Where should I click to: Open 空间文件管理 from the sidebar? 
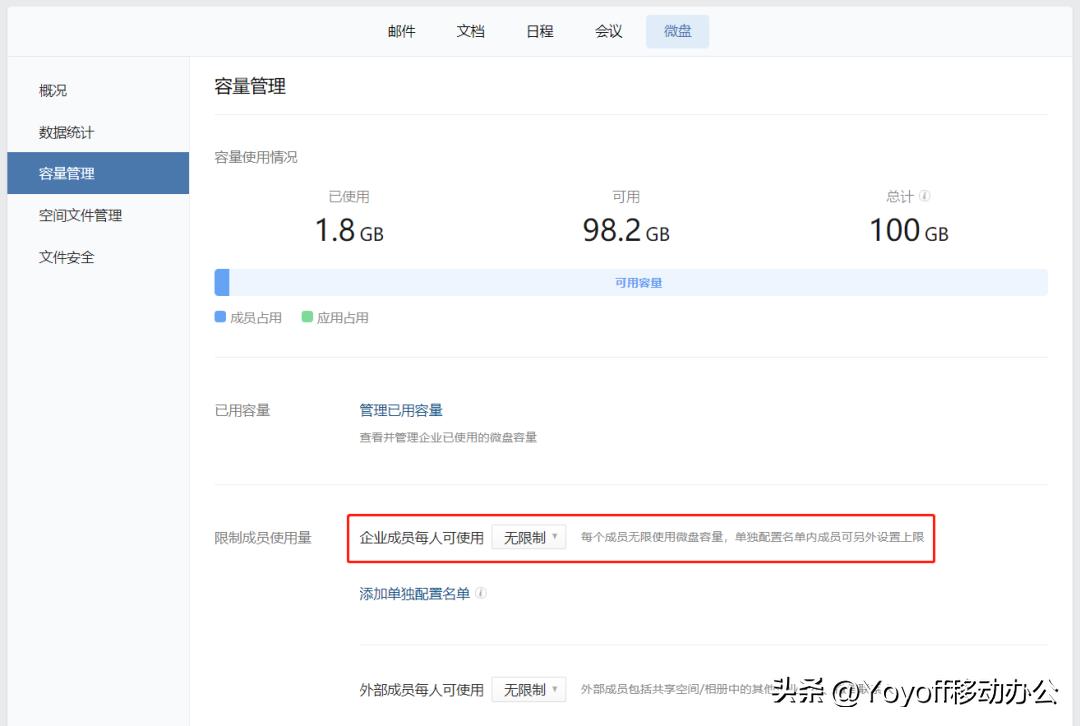pyautogui.click(x=80, y=215)
